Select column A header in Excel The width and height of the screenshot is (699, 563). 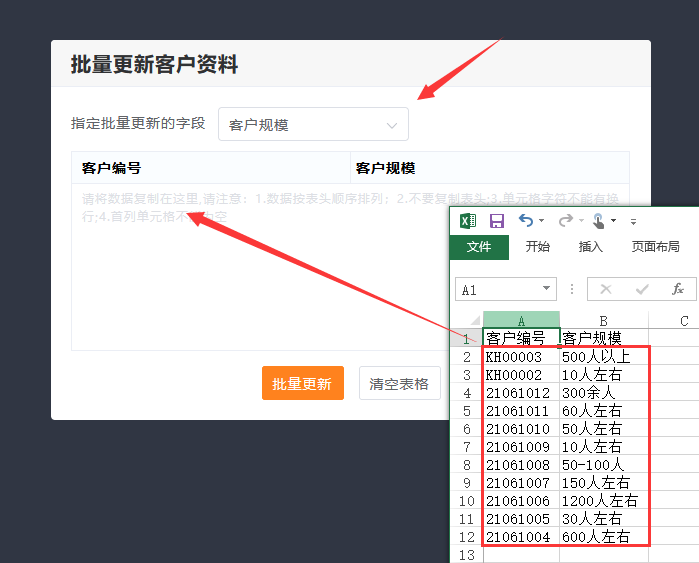[x=521, y=320]
